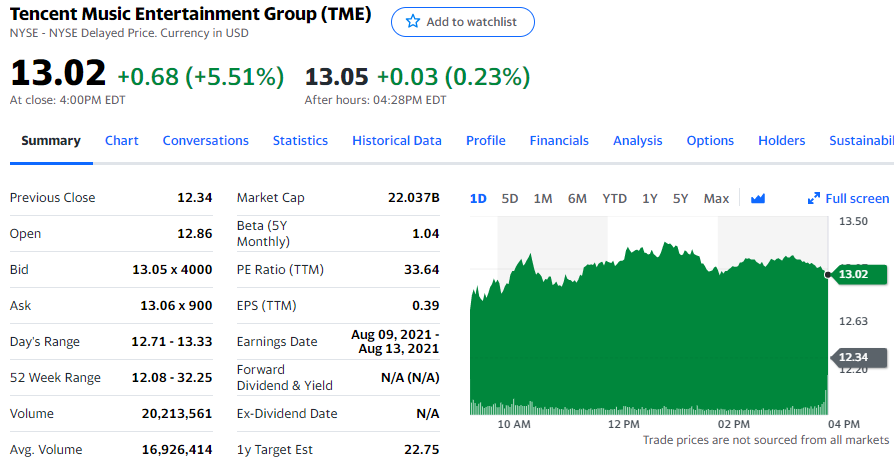Viewport: 894px width, 461px height.
Task: Click the Beta (5Y Monthly) label
Action: tap(263, 234)
